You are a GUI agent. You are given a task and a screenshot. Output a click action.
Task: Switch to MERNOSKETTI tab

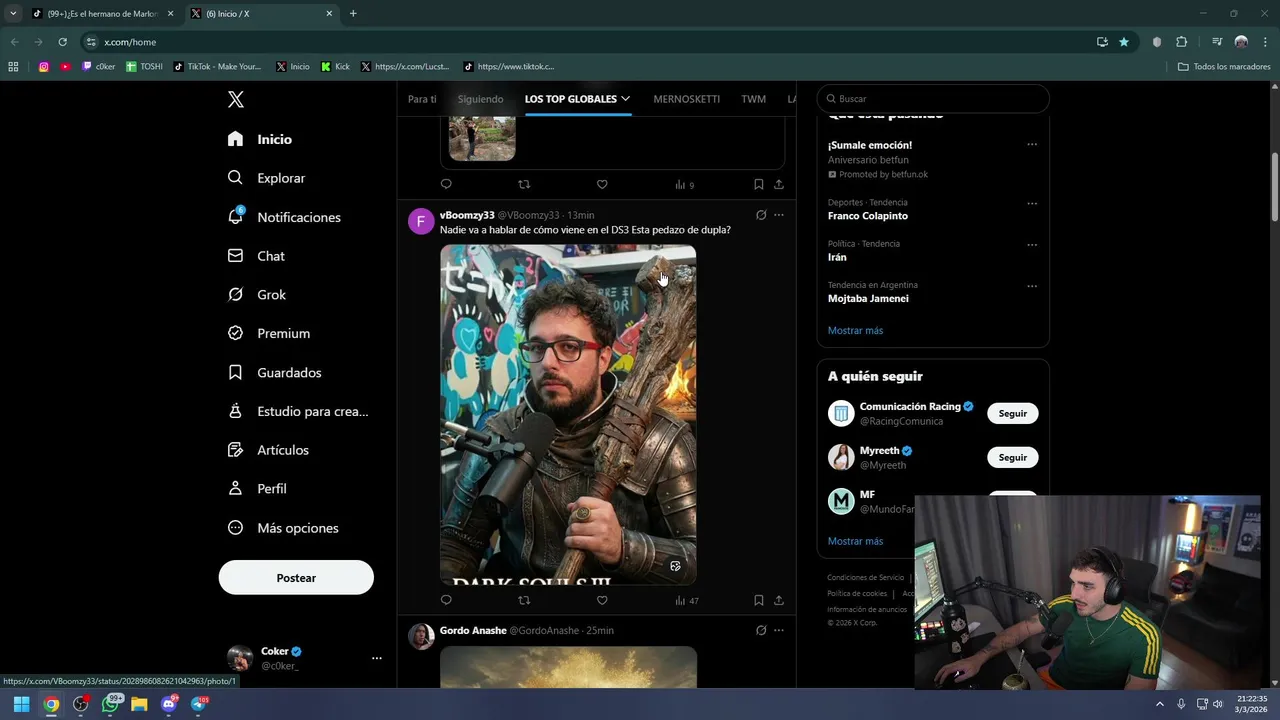pyautogui.click(x=686, y=99)
